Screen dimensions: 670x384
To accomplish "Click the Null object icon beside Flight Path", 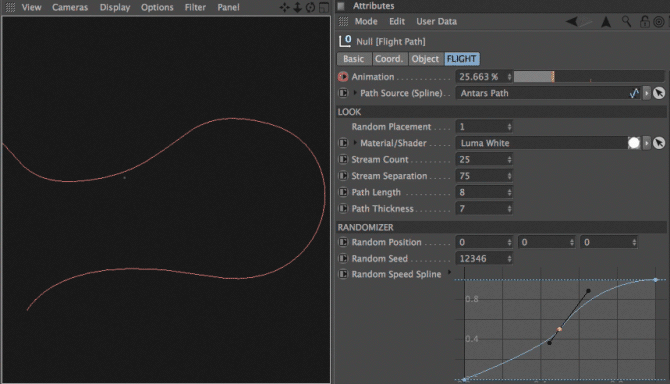I will pos(345,41).
